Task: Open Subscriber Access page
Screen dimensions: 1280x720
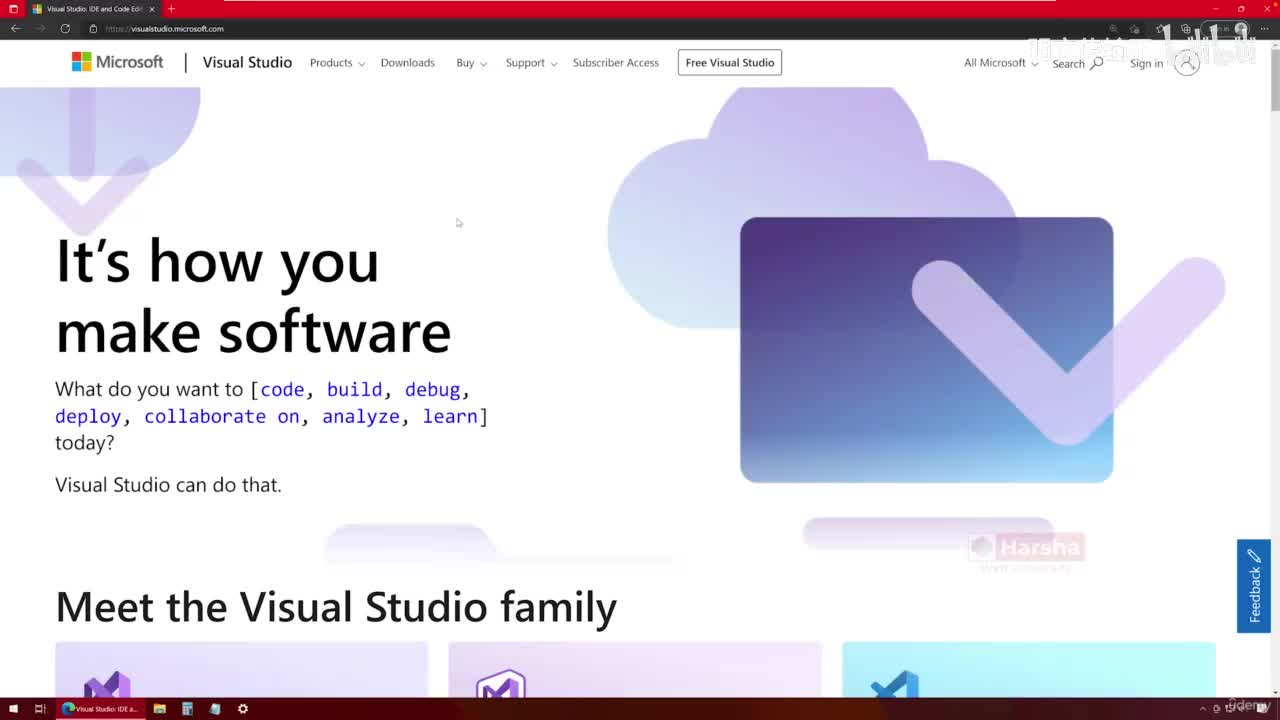Action: [615, 63]
